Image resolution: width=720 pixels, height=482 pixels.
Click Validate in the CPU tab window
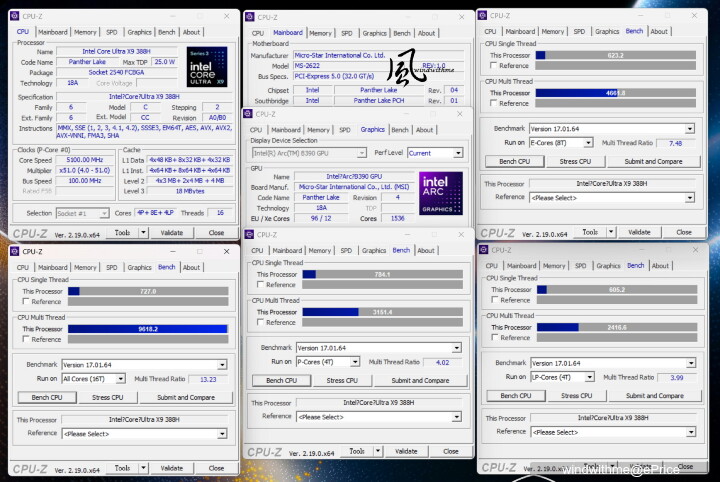(172, 233)
